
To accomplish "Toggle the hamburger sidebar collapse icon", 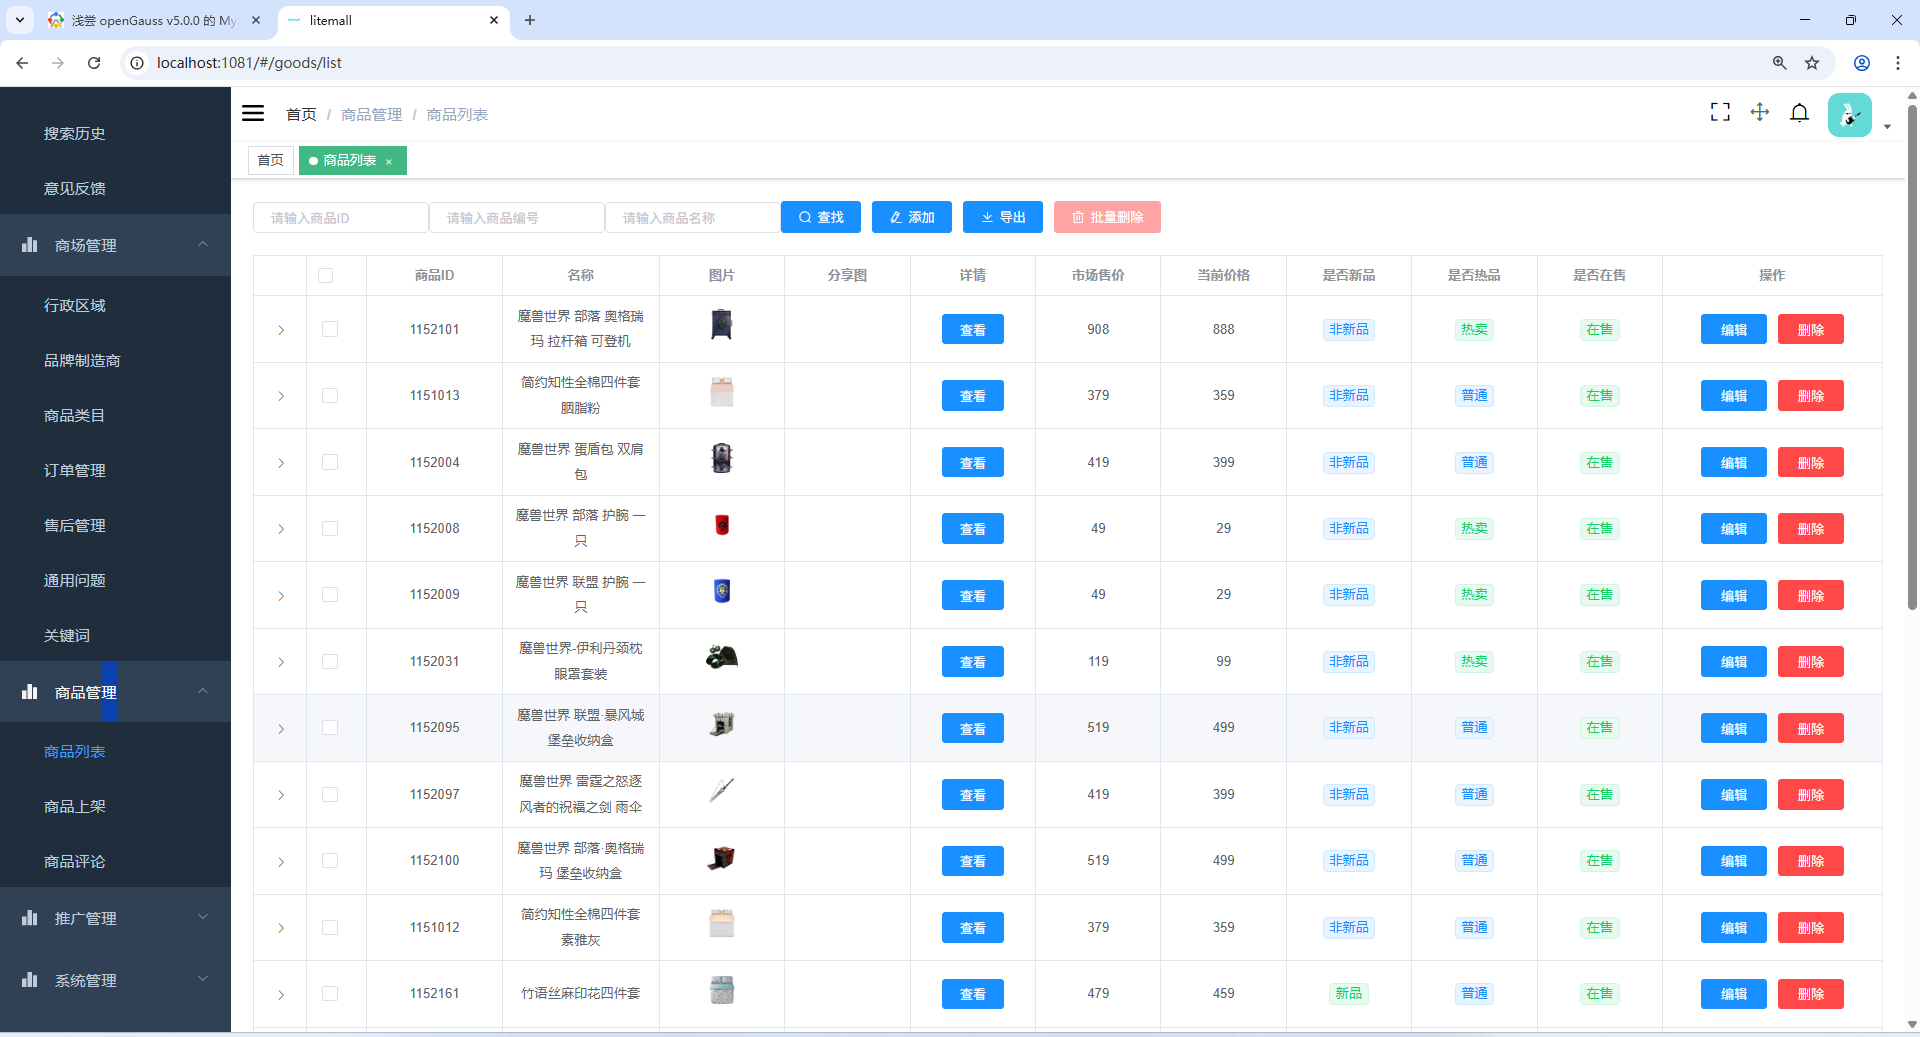I will (x=253, y=114).
